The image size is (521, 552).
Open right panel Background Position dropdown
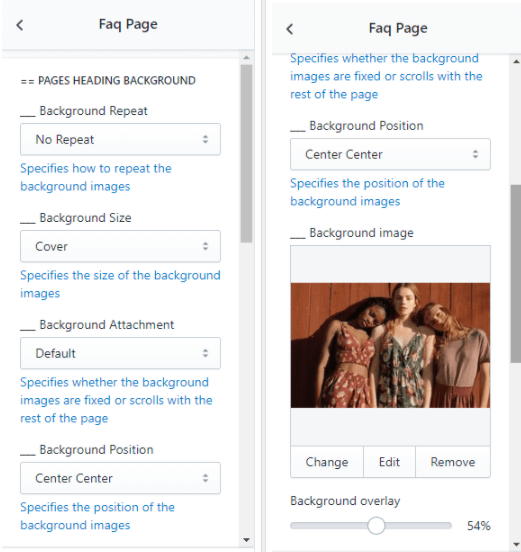[390, 154]
